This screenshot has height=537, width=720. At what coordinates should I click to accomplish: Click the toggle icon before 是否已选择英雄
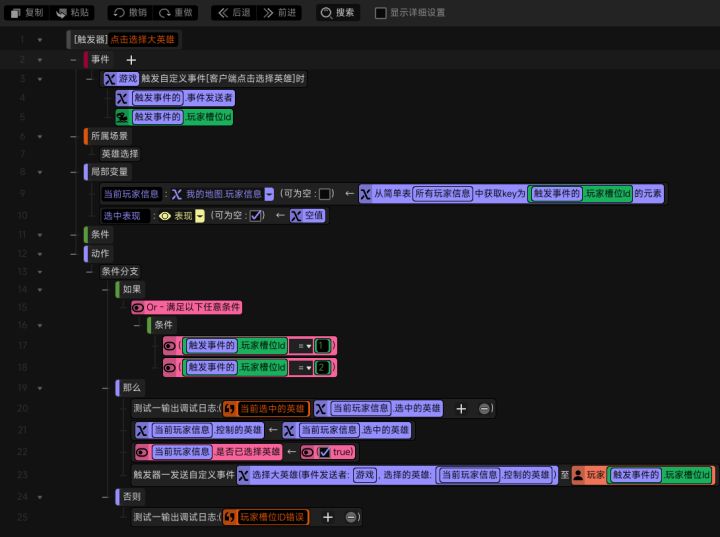click(x=142, y=452)
